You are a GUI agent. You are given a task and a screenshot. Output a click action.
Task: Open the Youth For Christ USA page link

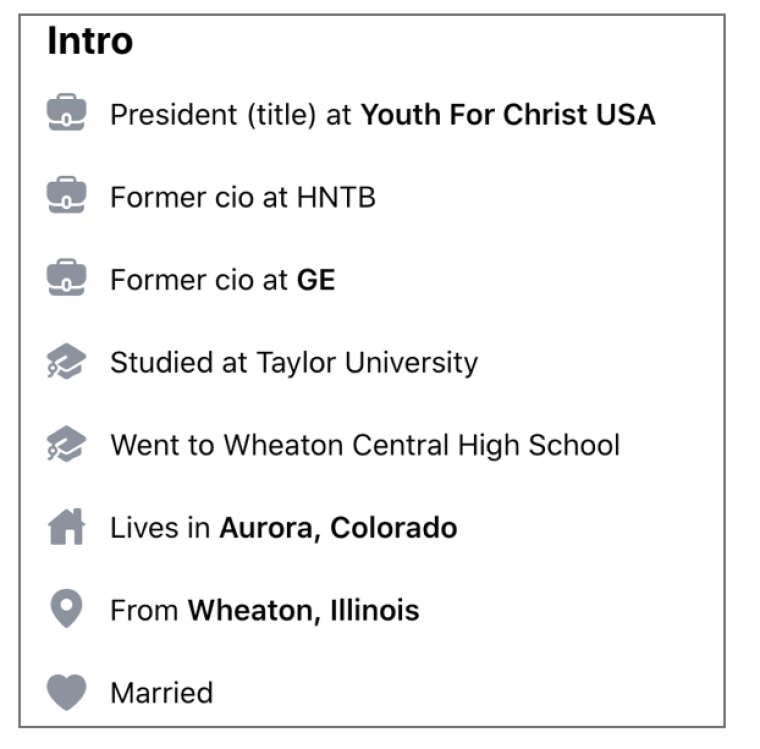pyautogui.click(x=508, y=115)
